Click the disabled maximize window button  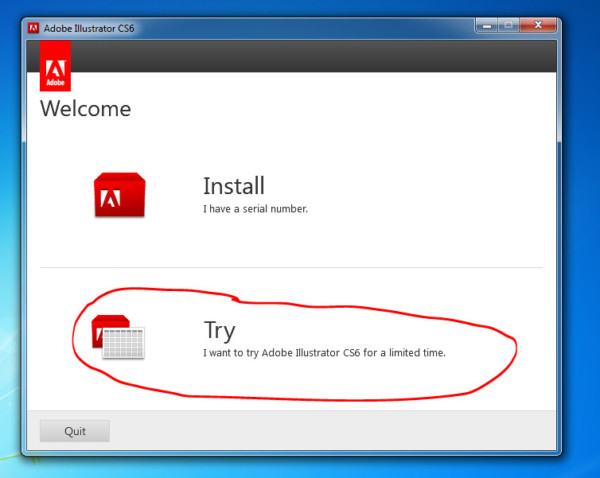point(508,26)
